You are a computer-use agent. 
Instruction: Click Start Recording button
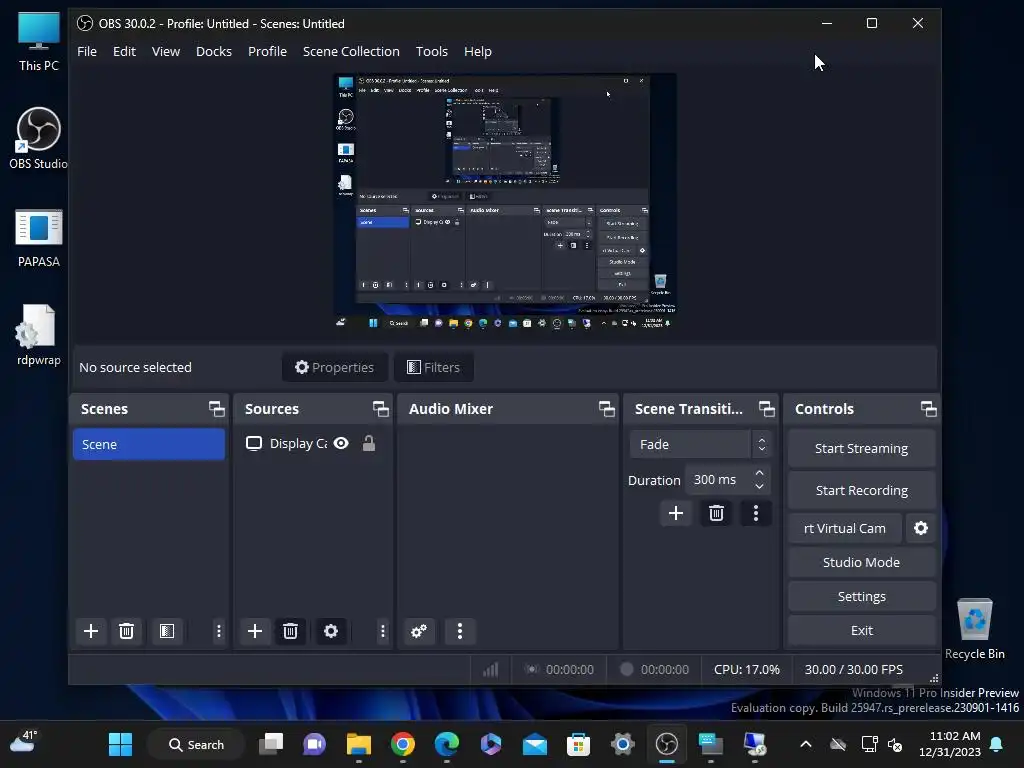(x=861, y=490)
